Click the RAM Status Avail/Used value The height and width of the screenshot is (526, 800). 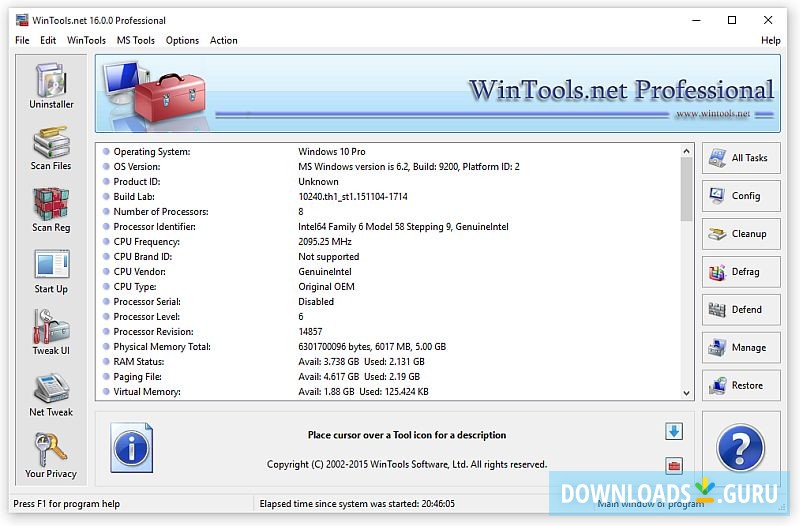pyautogui.click(x=361, y=362)
